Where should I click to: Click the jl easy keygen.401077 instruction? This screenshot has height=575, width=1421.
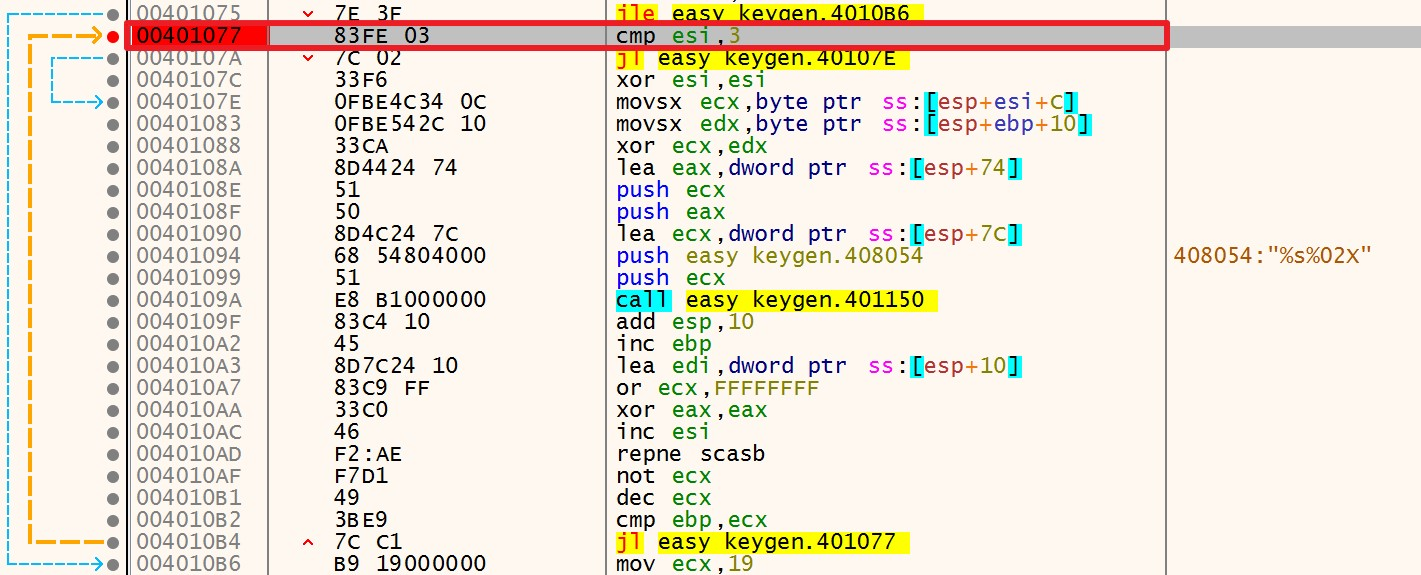point(762,542)
